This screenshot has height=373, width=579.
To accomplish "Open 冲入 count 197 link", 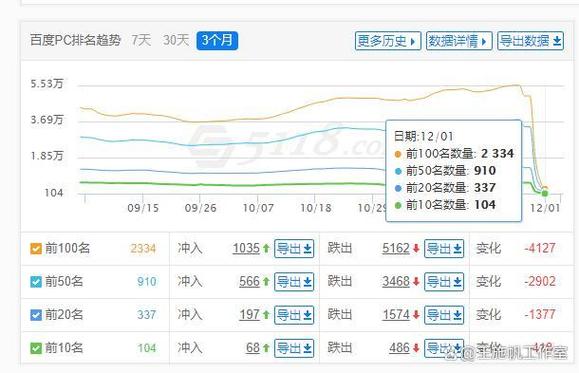I will [x=249, y=315].
